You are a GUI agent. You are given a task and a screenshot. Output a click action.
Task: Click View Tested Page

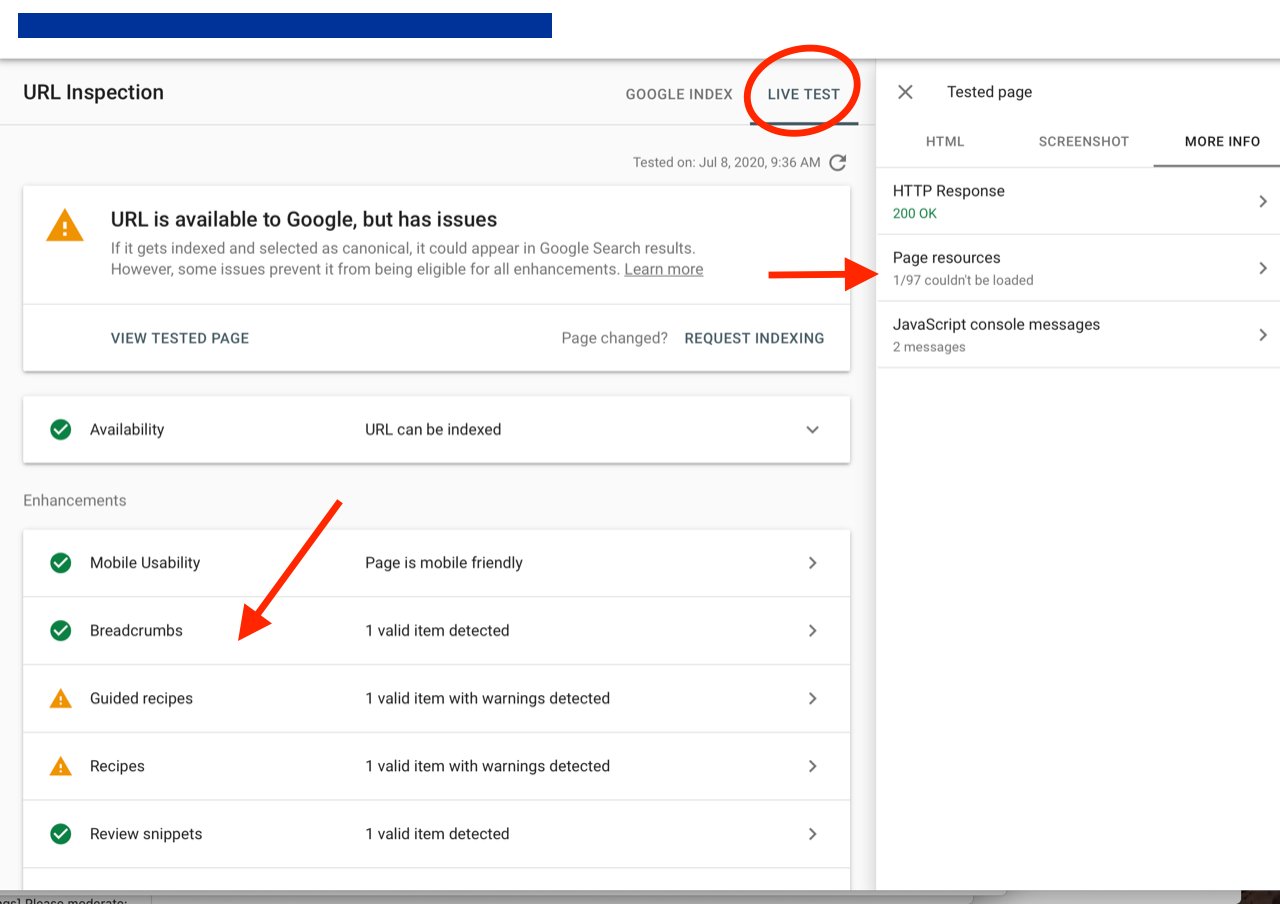click(x=180, y=338)
